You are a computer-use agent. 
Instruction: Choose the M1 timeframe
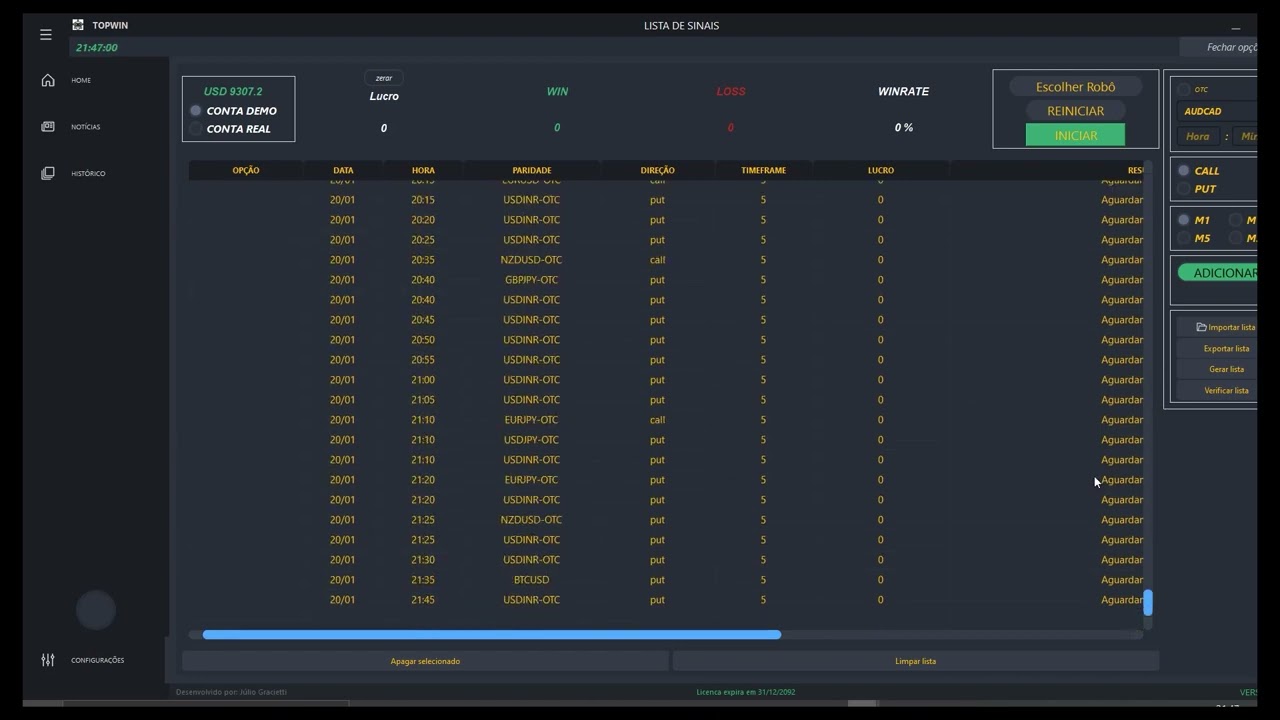1184,220
